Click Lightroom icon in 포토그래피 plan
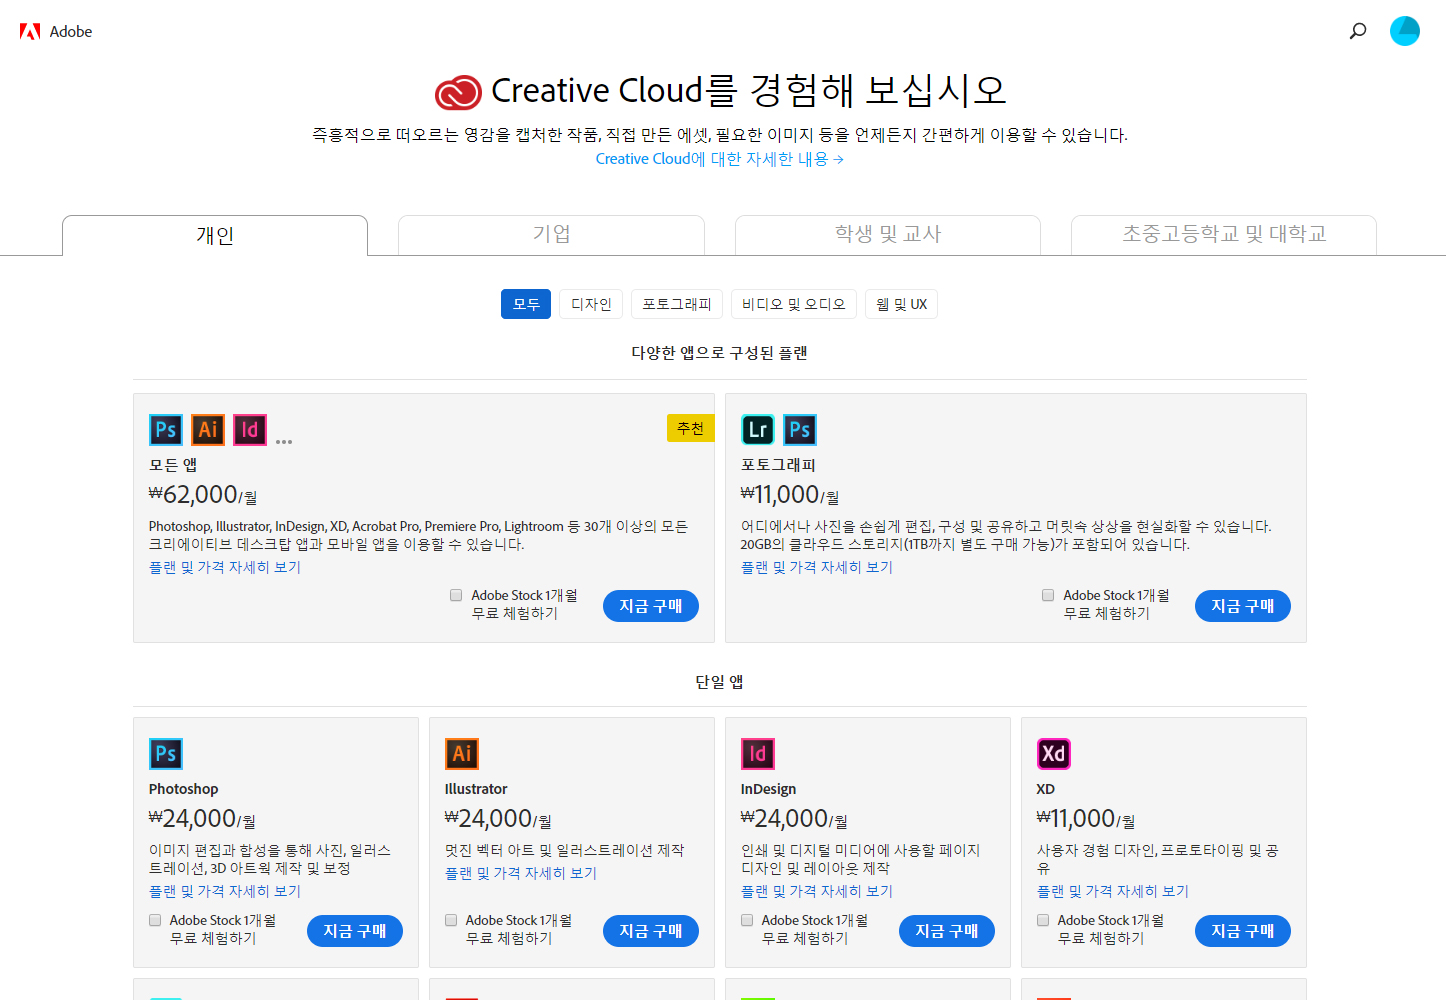The width and height of the screenshot is (1446, 1000). click(758, 430)
